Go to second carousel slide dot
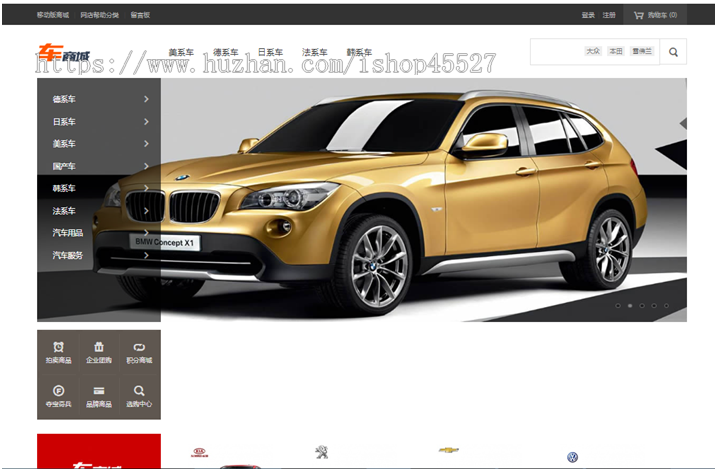 (630, 305)
